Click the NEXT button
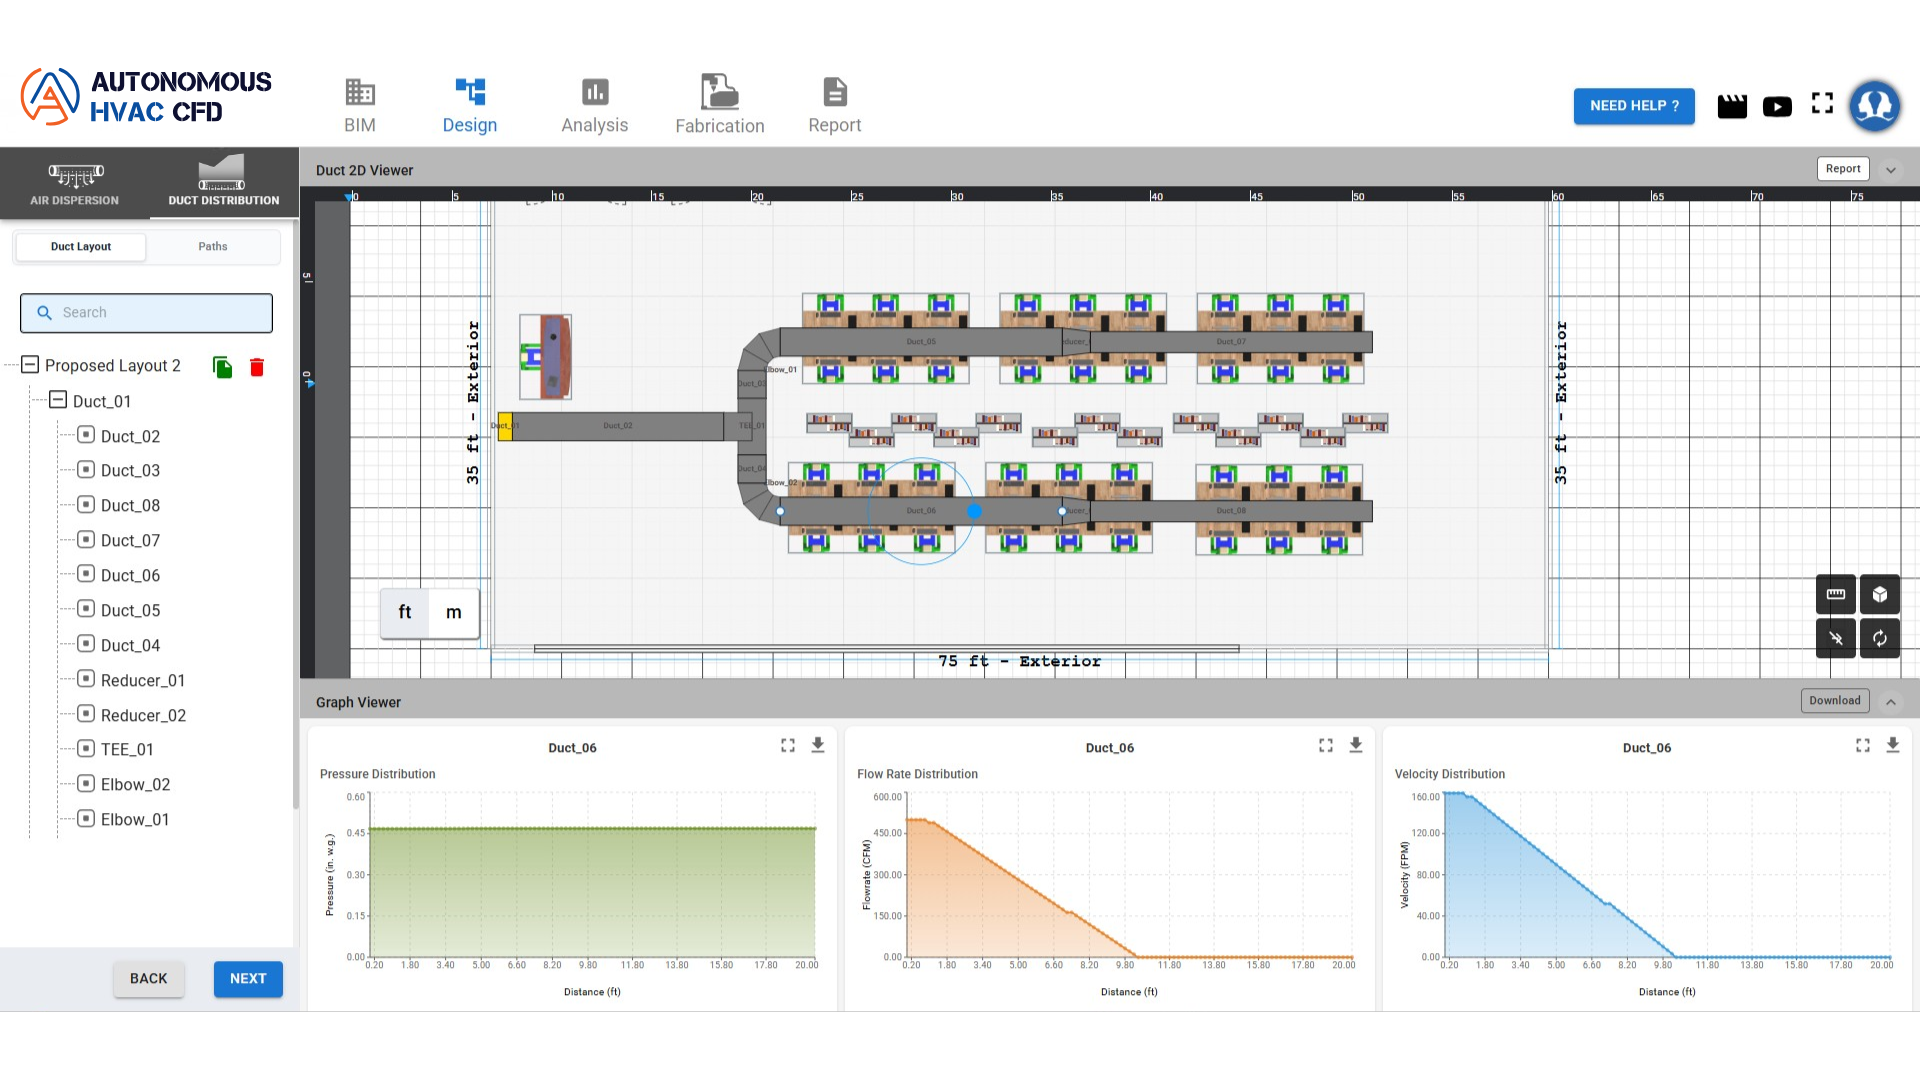Image resolution: width=1920 pixels, height=1080 pixels. [248, 978]
